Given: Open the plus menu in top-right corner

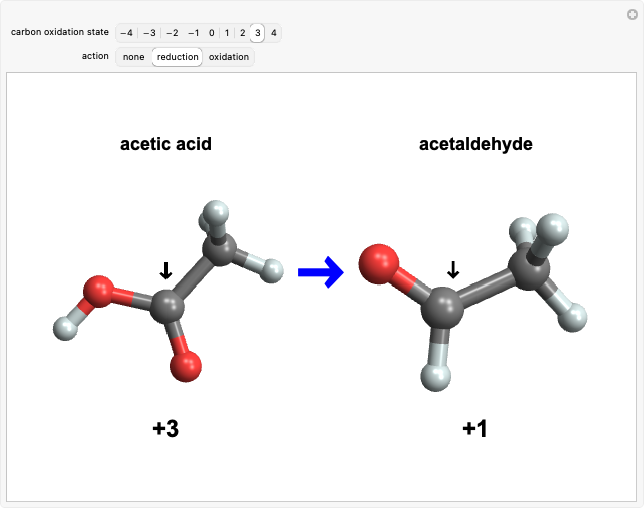Looking at the screenshot, I should [x=631, y=13].
